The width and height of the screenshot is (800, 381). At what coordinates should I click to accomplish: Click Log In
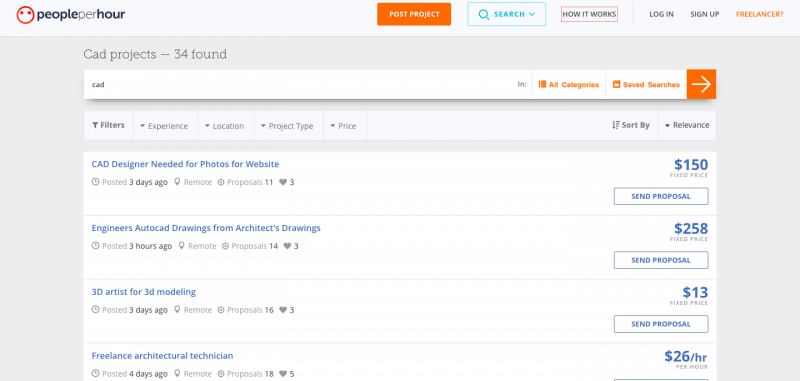pyautogui.click(x=661, y=14)
